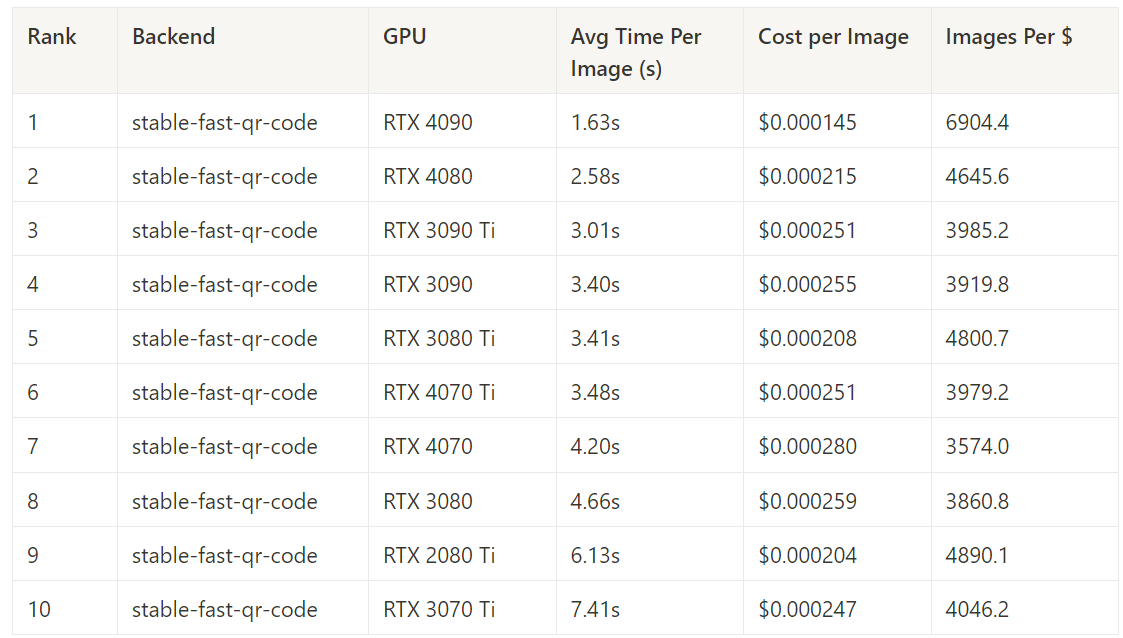Click the 4.66s time value
The width and height of the screenshot is (1123, 638).
595,501
